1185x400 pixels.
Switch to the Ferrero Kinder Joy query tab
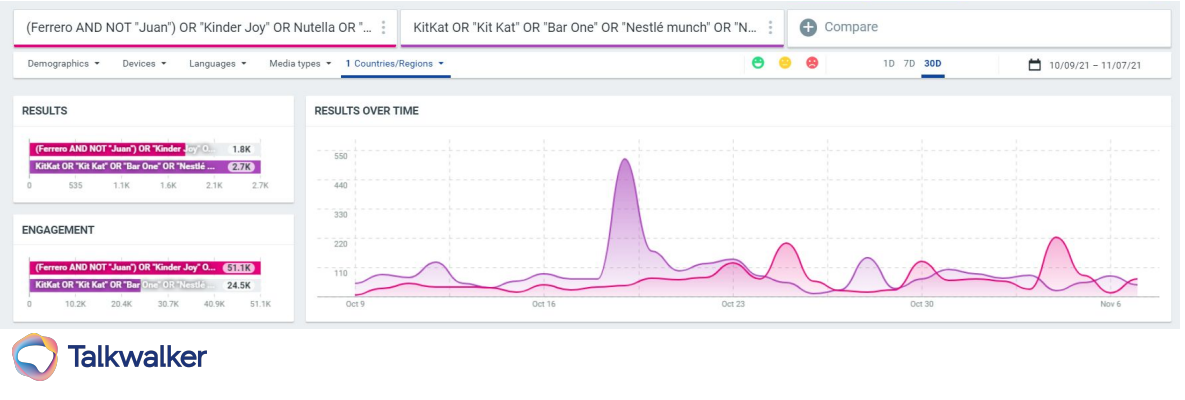[195, 27]
